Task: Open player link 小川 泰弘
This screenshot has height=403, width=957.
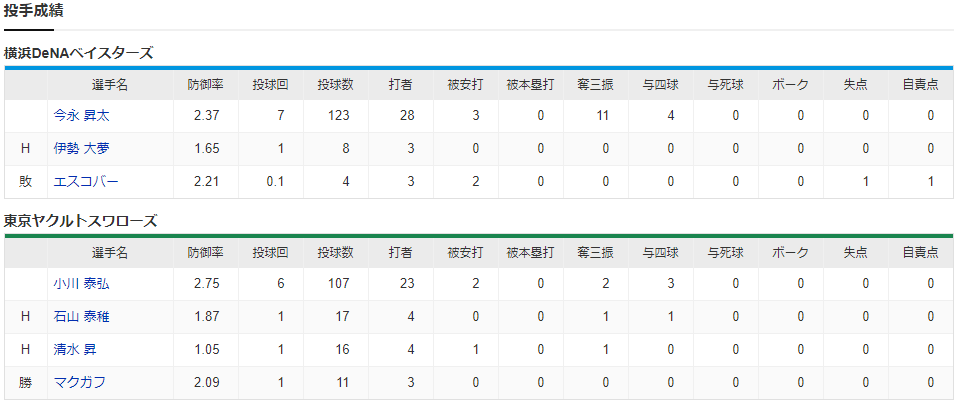Action: 82,283
